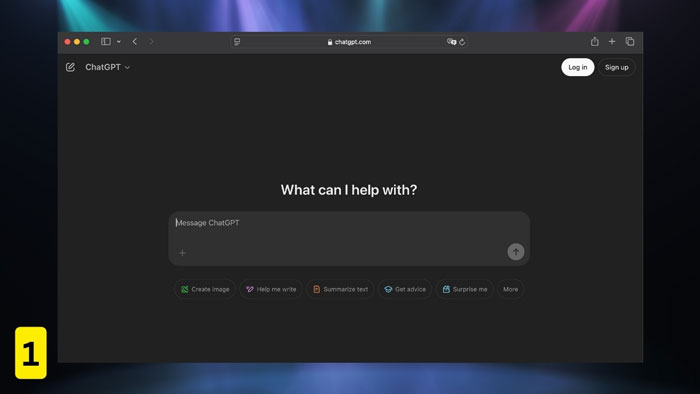Click the Sign up button

(617, 67)
